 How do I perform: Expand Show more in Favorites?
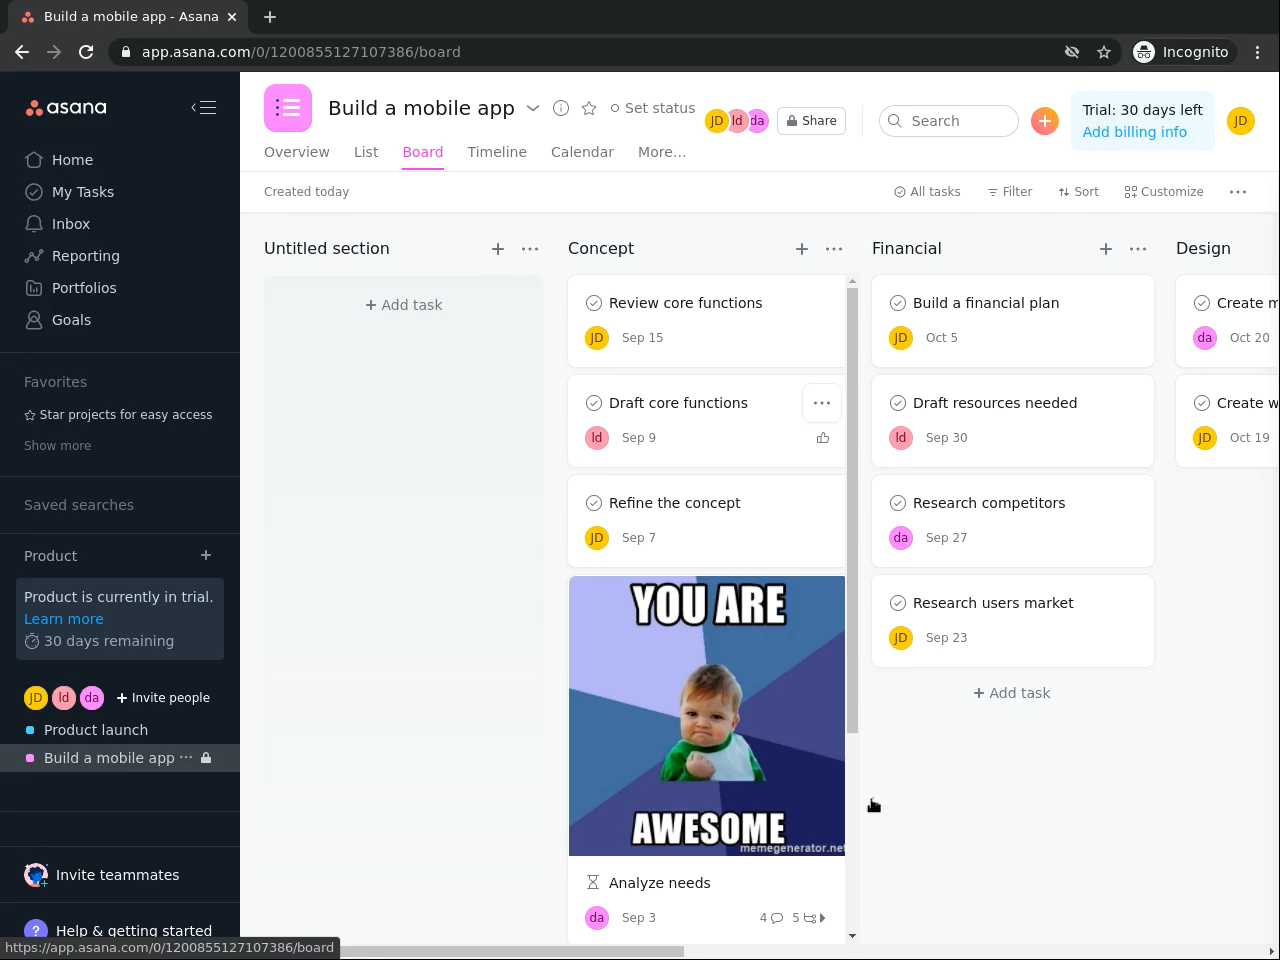pyautogui.click(x=58, y=446)
